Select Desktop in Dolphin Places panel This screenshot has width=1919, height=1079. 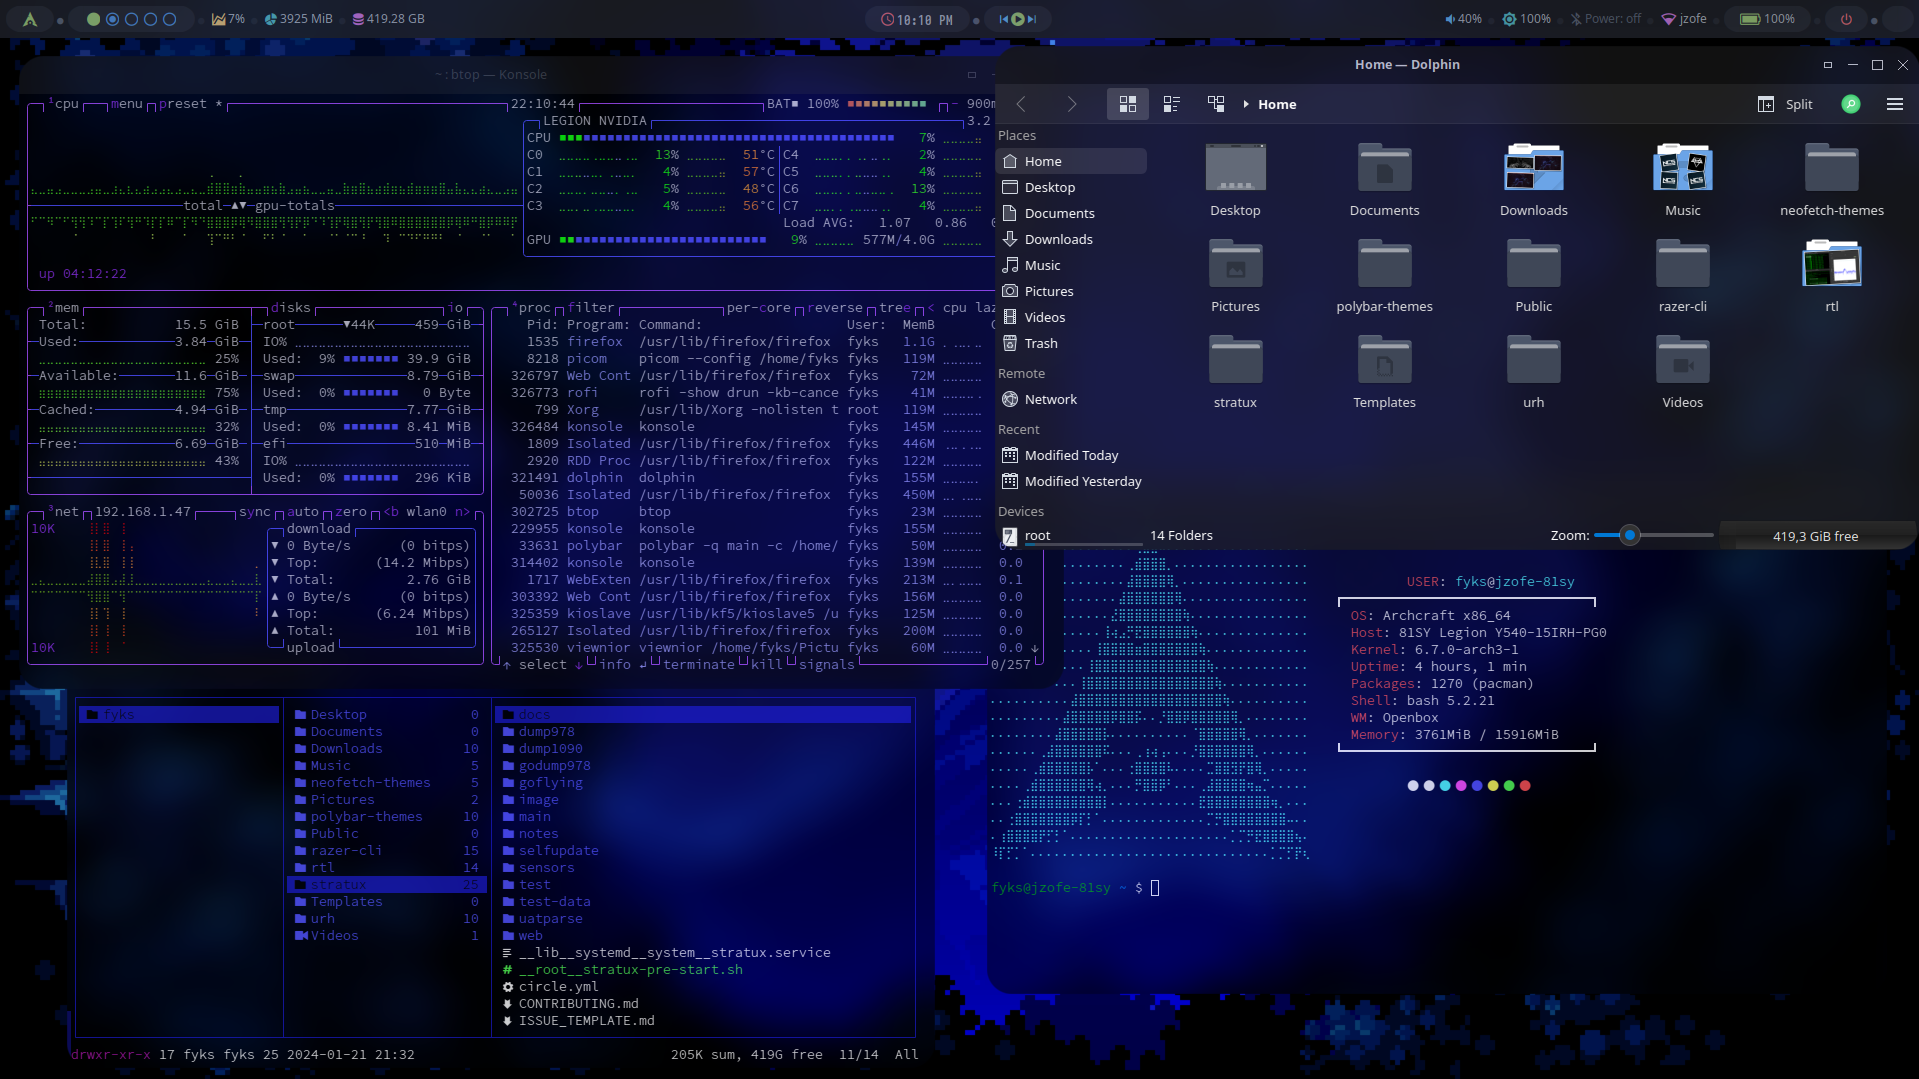click(x=1071, y=187)
